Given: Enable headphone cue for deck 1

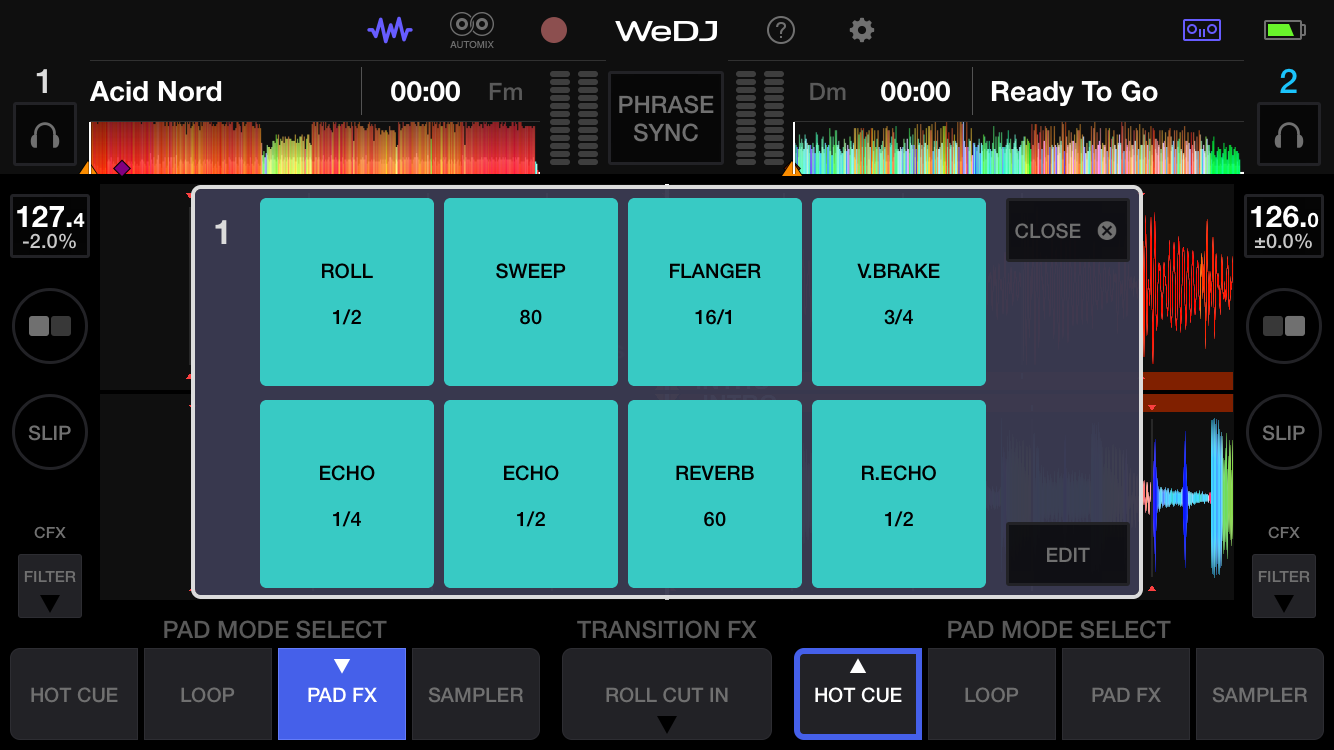Looking at the screenshot, I should (45, 134).
